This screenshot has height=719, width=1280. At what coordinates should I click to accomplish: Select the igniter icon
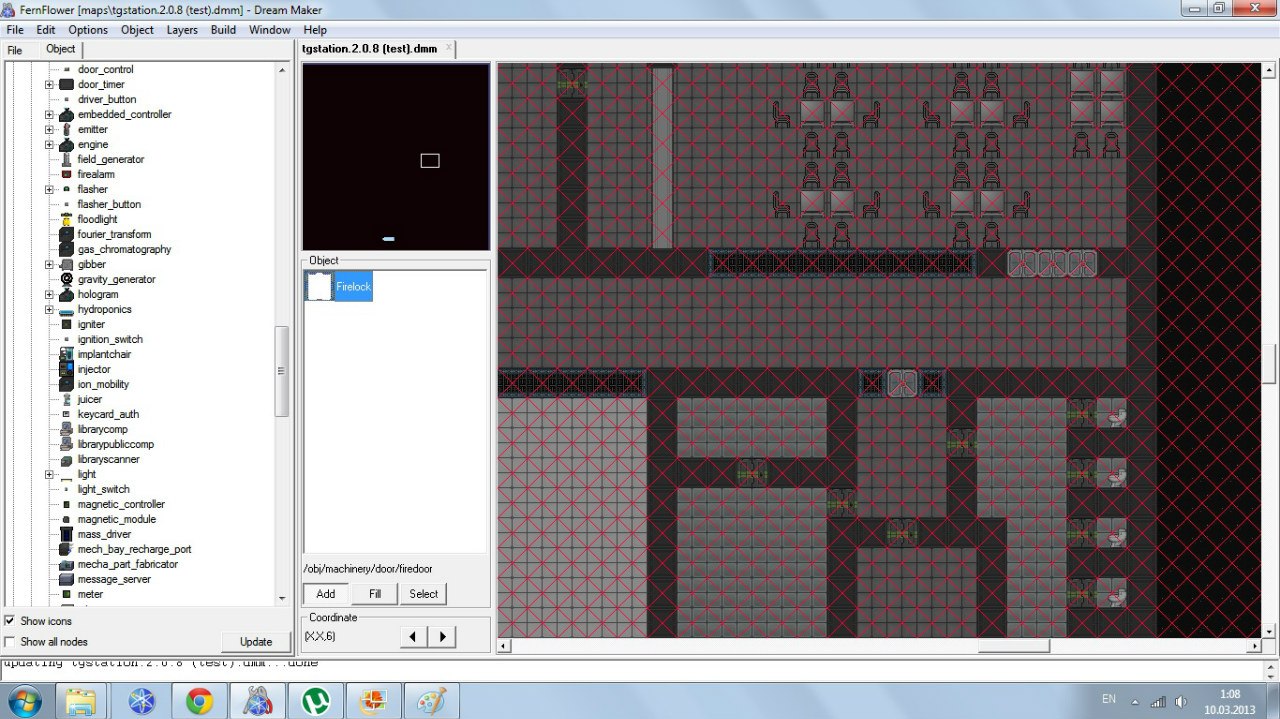(x=67, y=324)
